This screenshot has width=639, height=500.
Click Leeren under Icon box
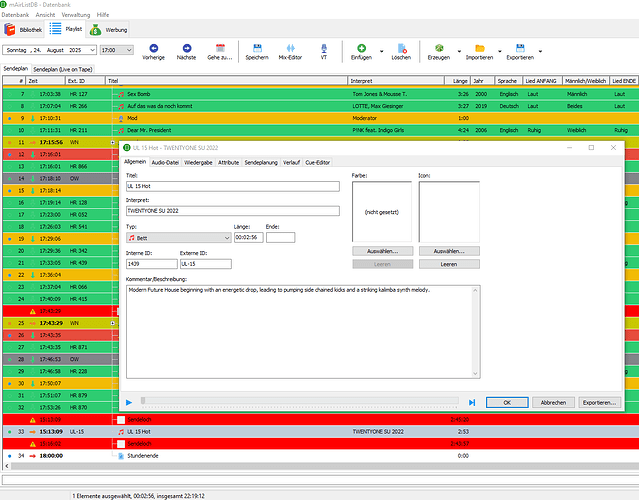[449, 264]
